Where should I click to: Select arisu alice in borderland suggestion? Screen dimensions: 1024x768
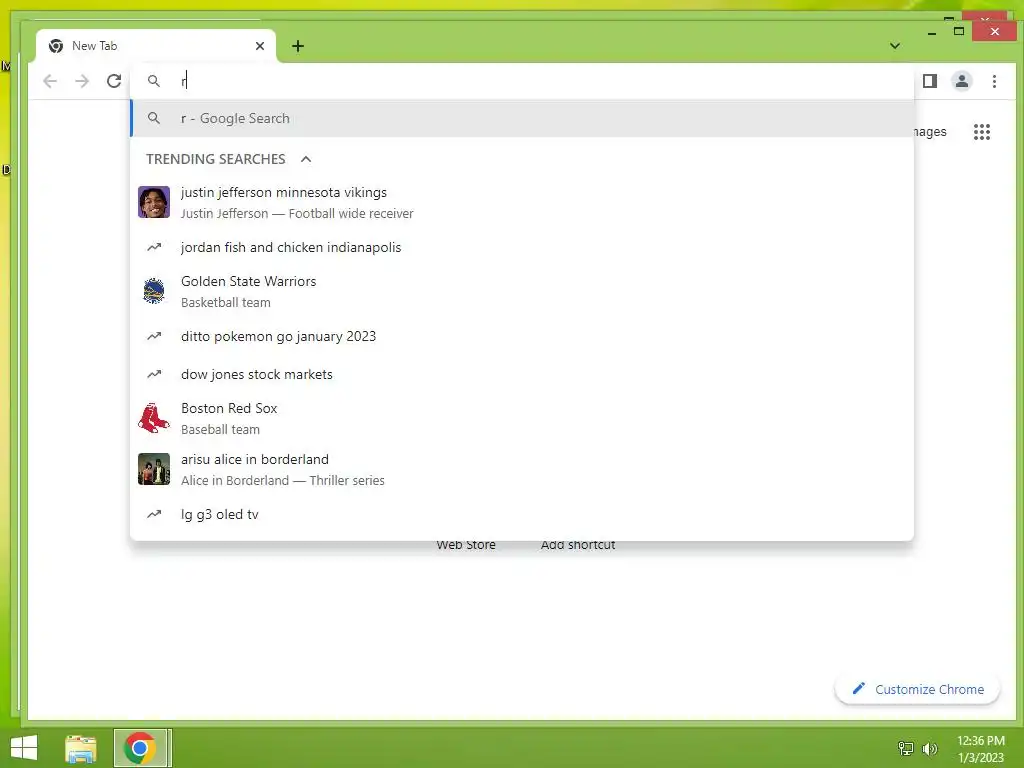coord(522,470)
